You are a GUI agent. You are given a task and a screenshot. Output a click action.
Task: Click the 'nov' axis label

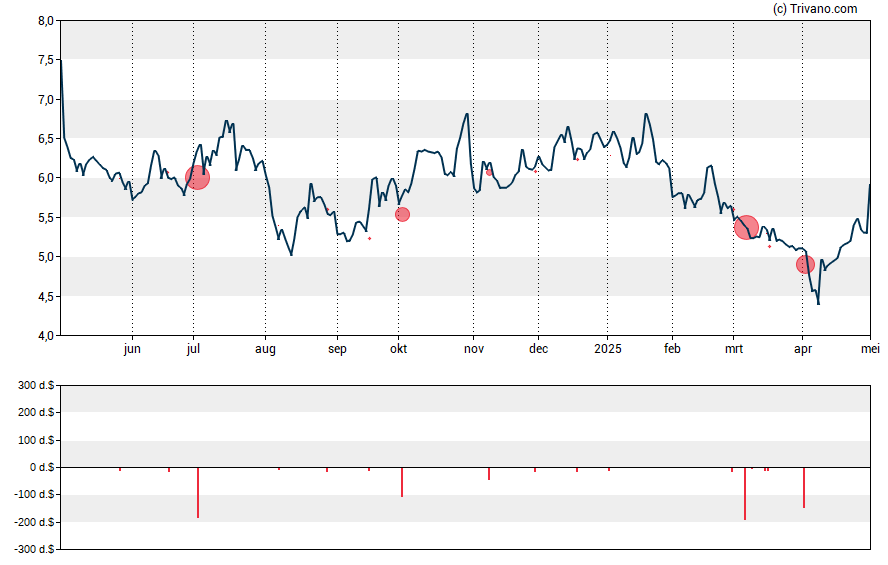pyautogui.click(x=474, y=349)
